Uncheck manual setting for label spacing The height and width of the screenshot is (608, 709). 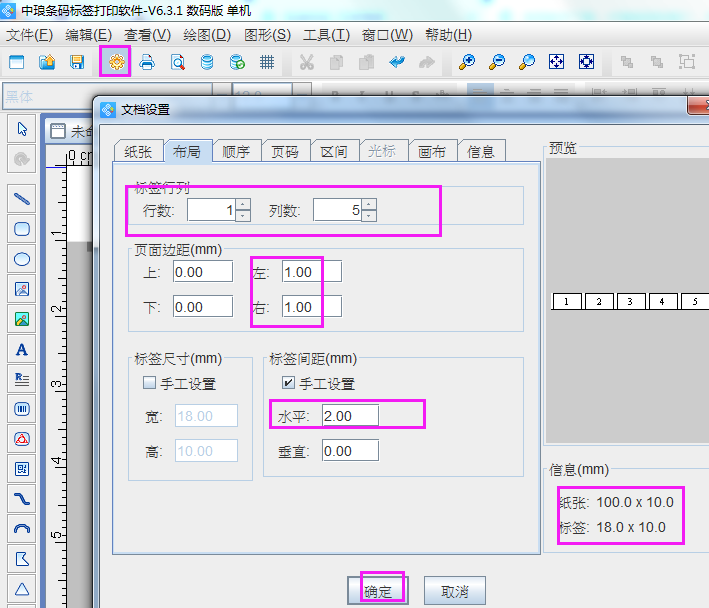coord(288,383)
